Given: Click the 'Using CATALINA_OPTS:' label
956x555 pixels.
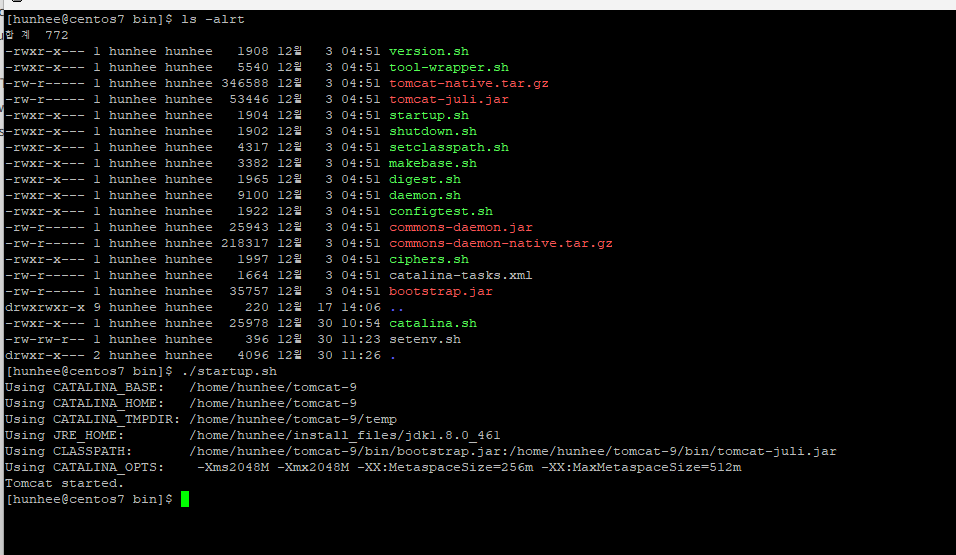Looking at the screenshot, I should tap(85, 467).
